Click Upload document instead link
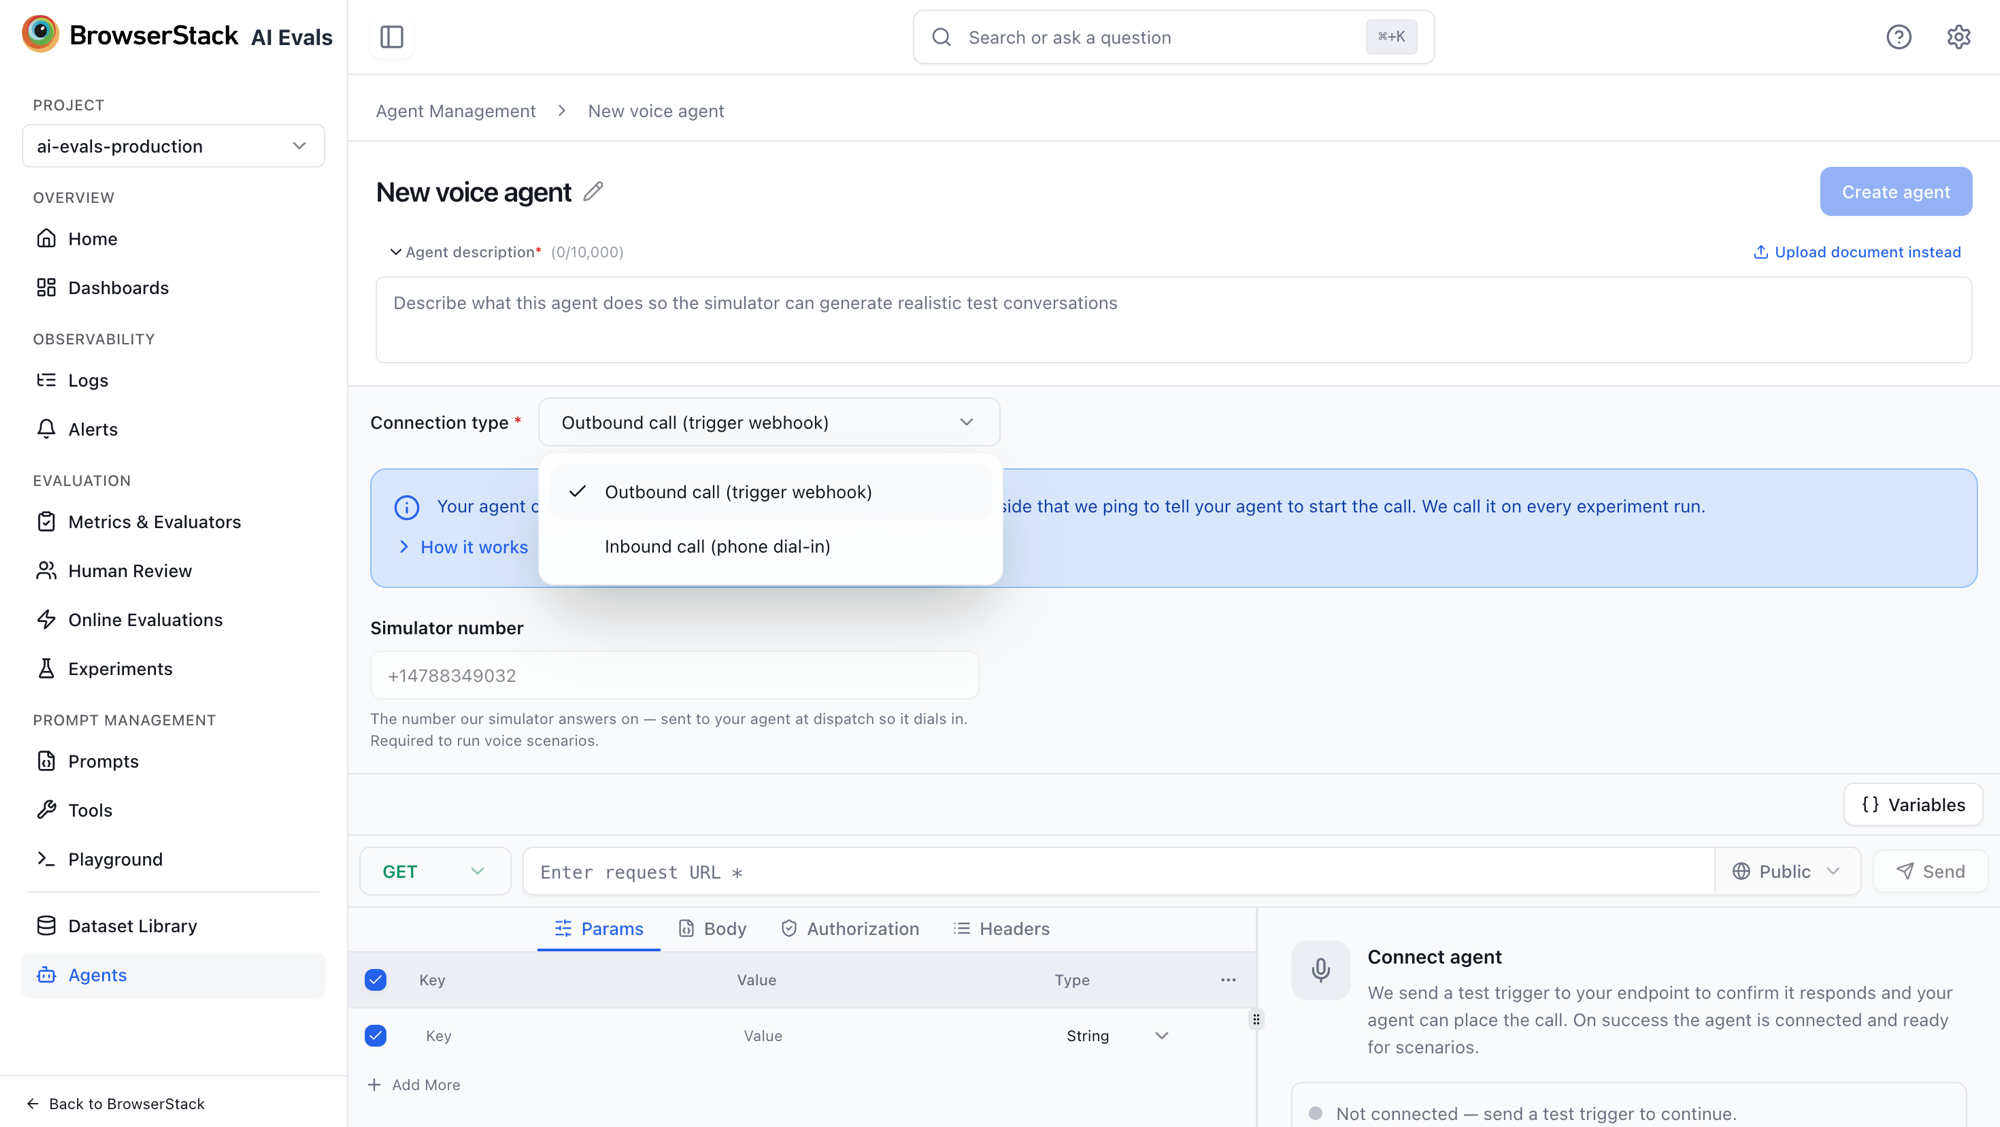 [1857, 252]
